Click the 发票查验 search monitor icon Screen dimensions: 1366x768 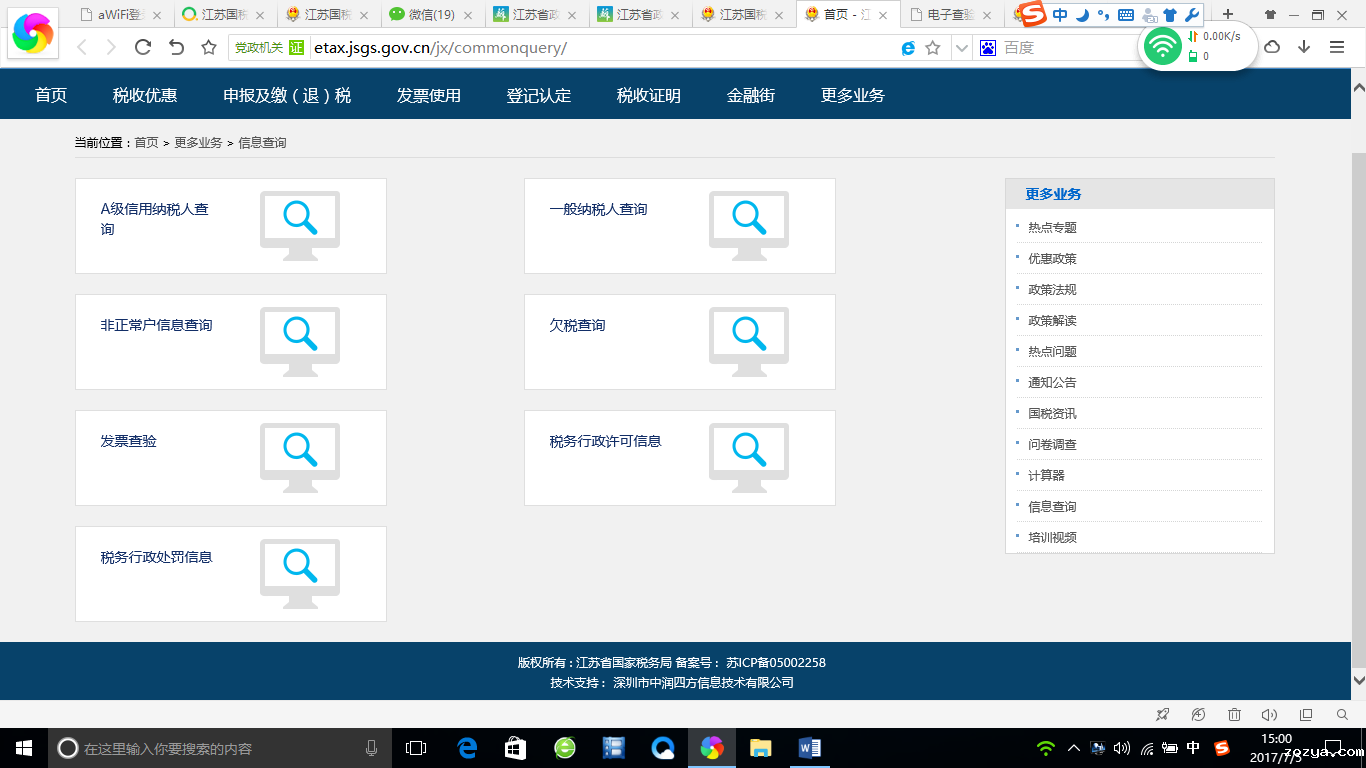click(300, 457)
